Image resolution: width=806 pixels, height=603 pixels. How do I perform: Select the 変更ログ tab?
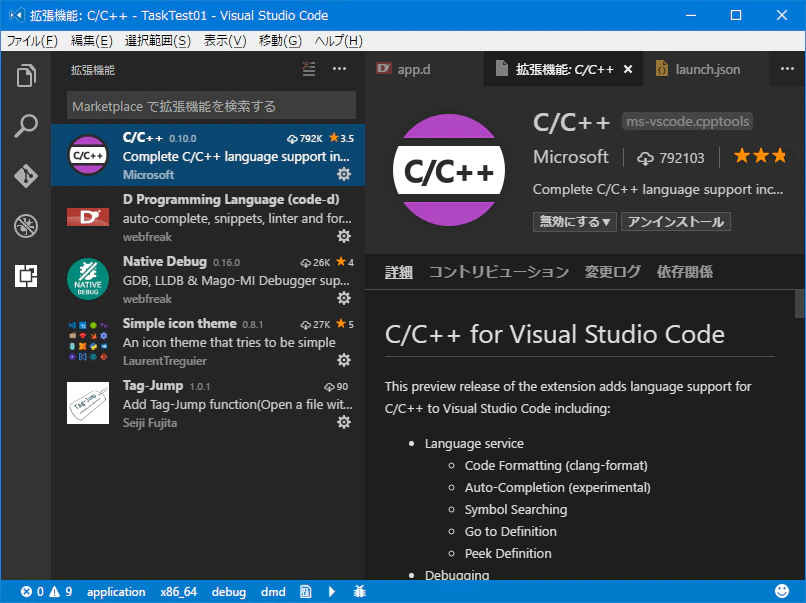point(612,271)
